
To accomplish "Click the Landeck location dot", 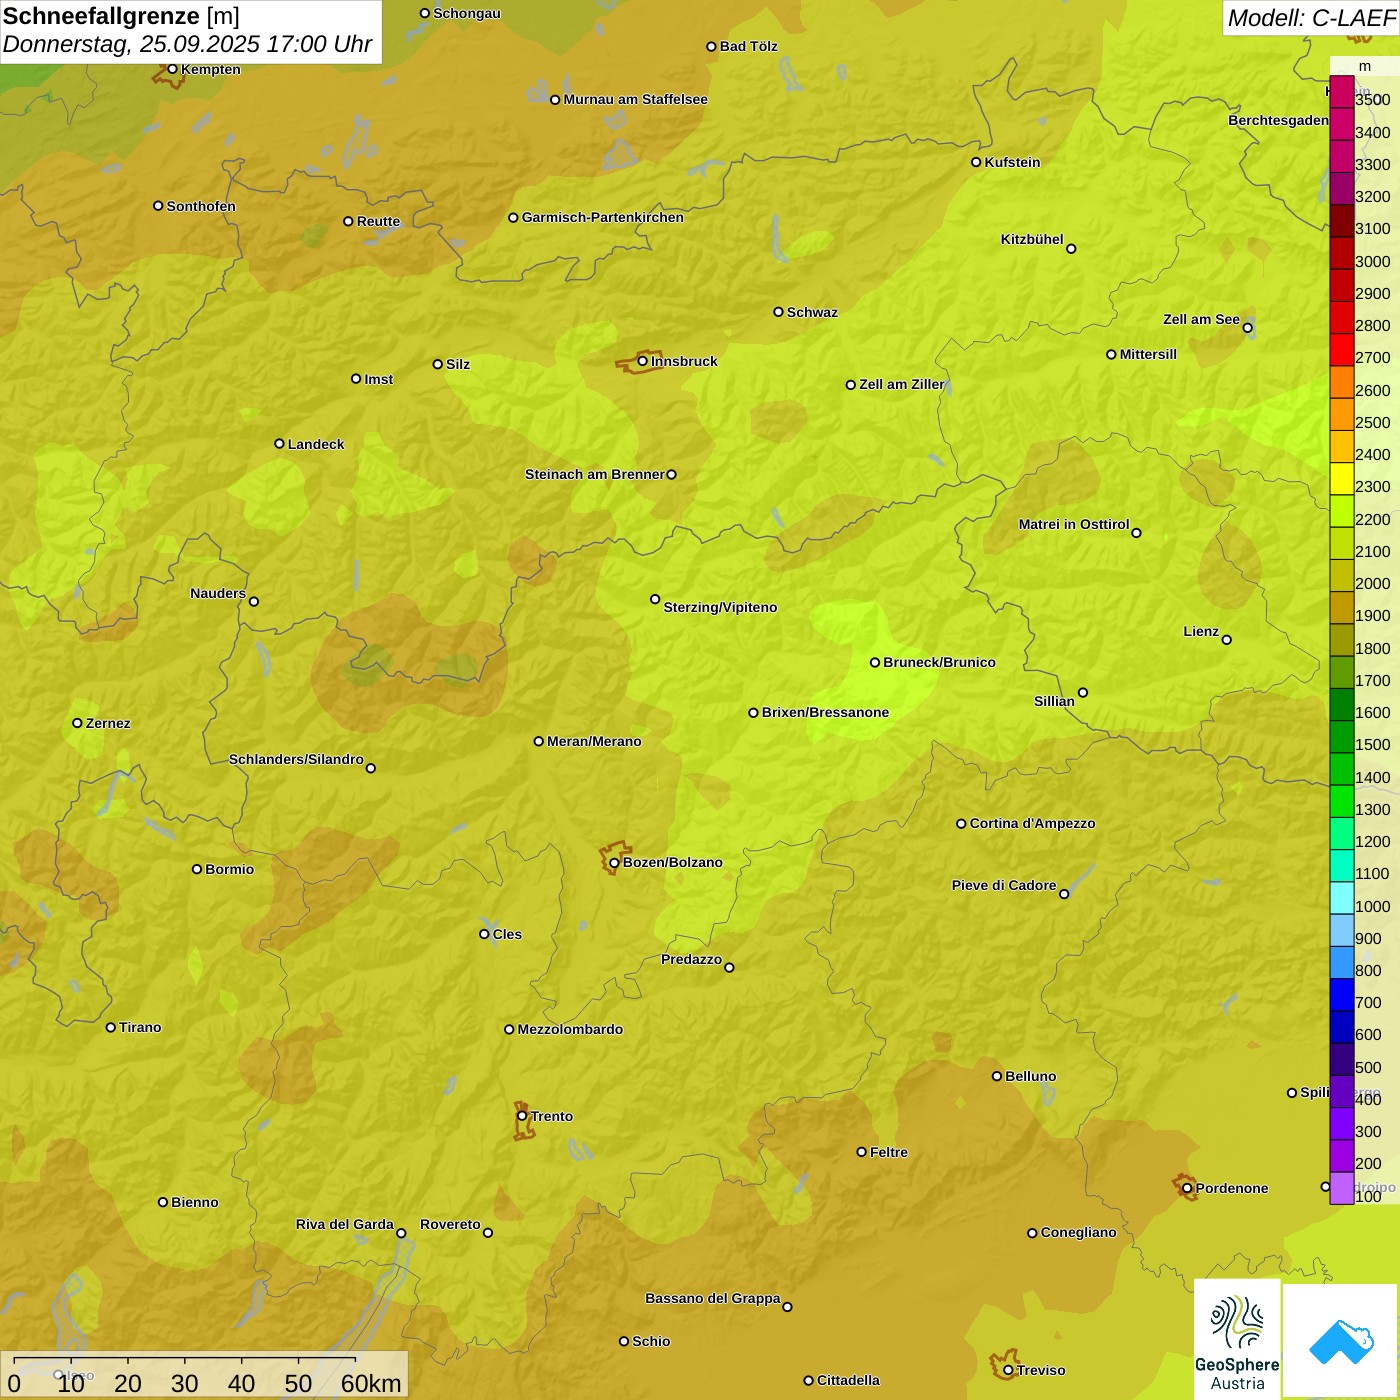I will [x=279, y=444].
